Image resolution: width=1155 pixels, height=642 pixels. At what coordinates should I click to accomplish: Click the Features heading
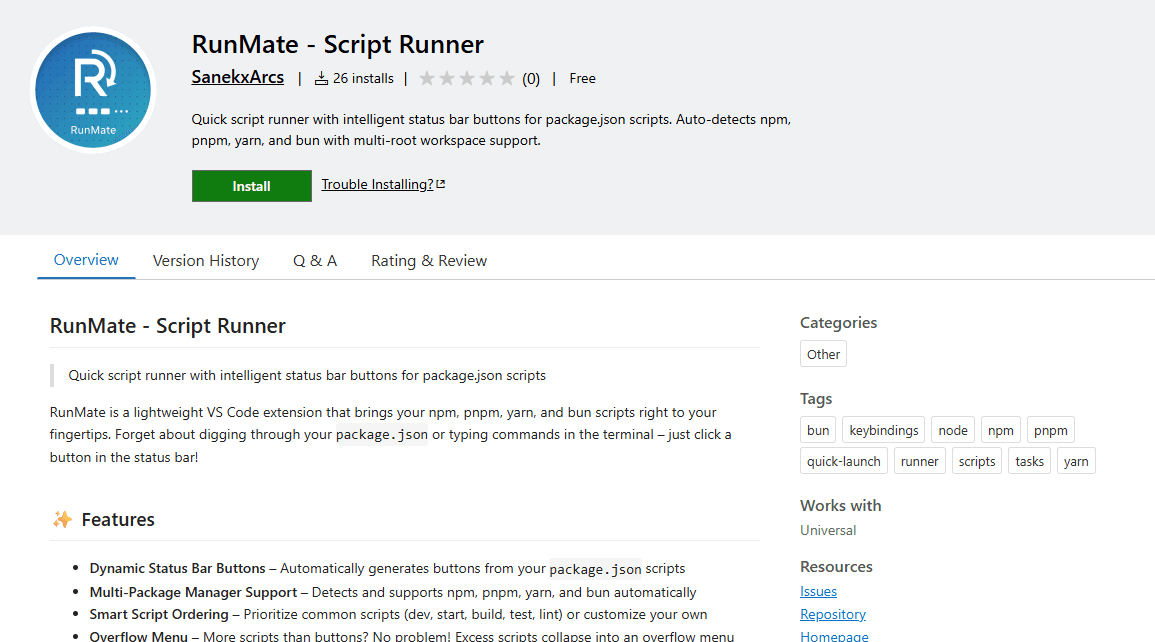118,520
